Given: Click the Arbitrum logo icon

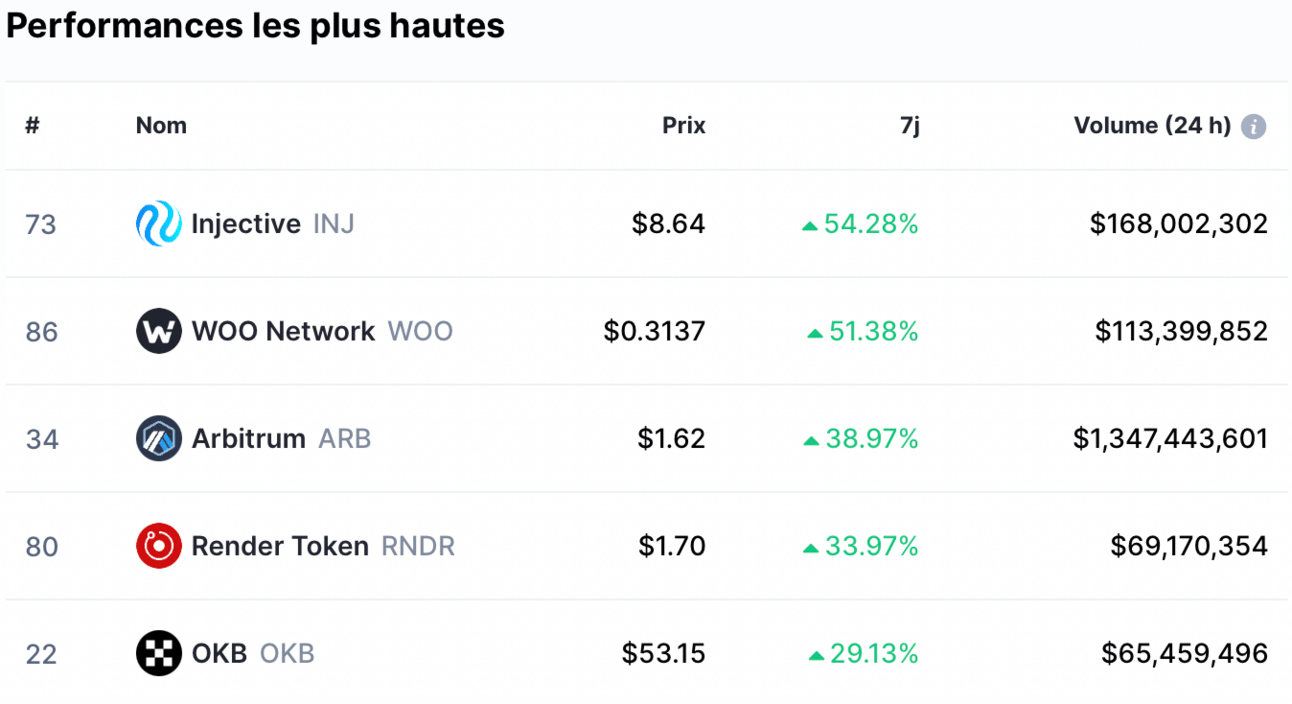Looking at the screenshot, I should [x=158, y=438].
